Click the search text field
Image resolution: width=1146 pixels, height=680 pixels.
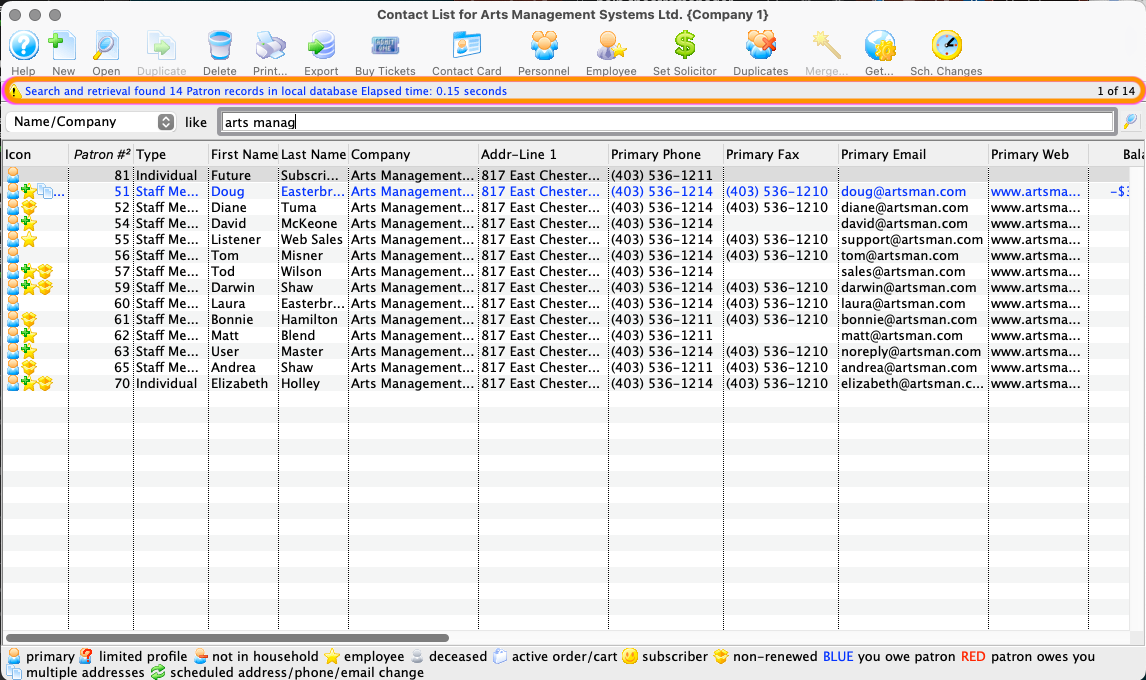pyautogui.click(x=667, y=122)
